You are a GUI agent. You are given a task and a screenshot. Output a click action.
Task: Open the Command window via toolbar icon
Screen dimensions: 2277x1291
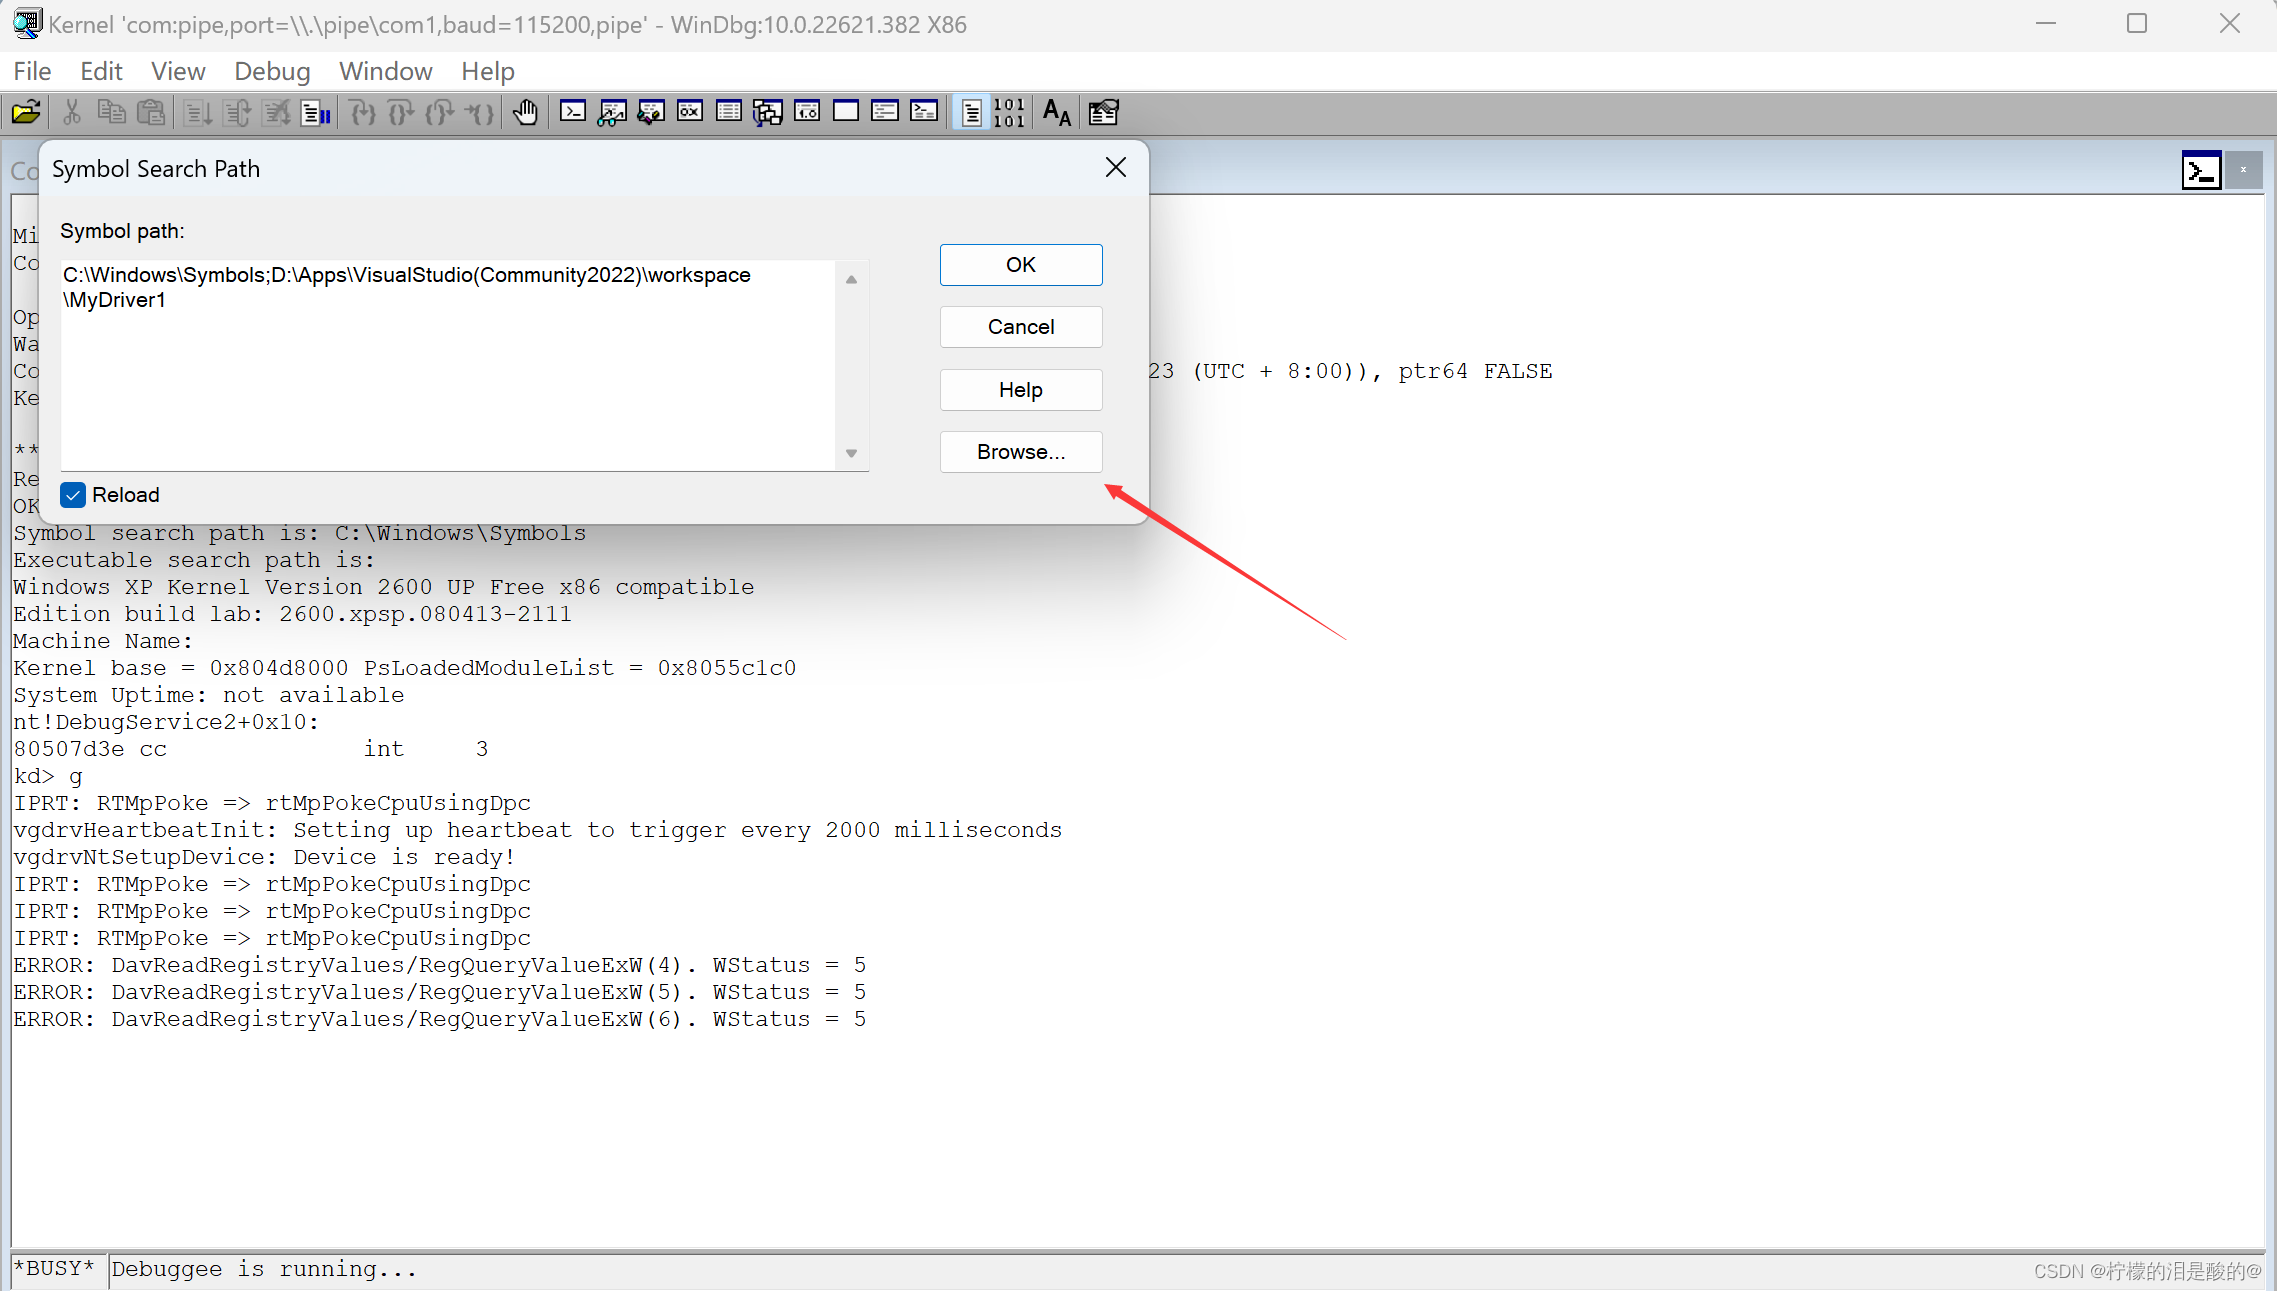tap(573, 112)
